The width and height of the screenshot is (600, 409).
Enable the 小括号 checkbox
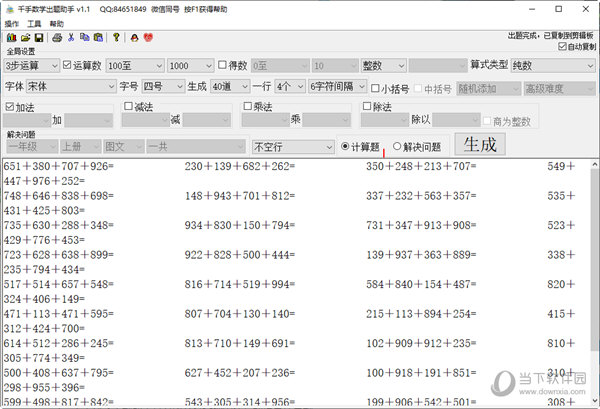click(x=375, y=89)
